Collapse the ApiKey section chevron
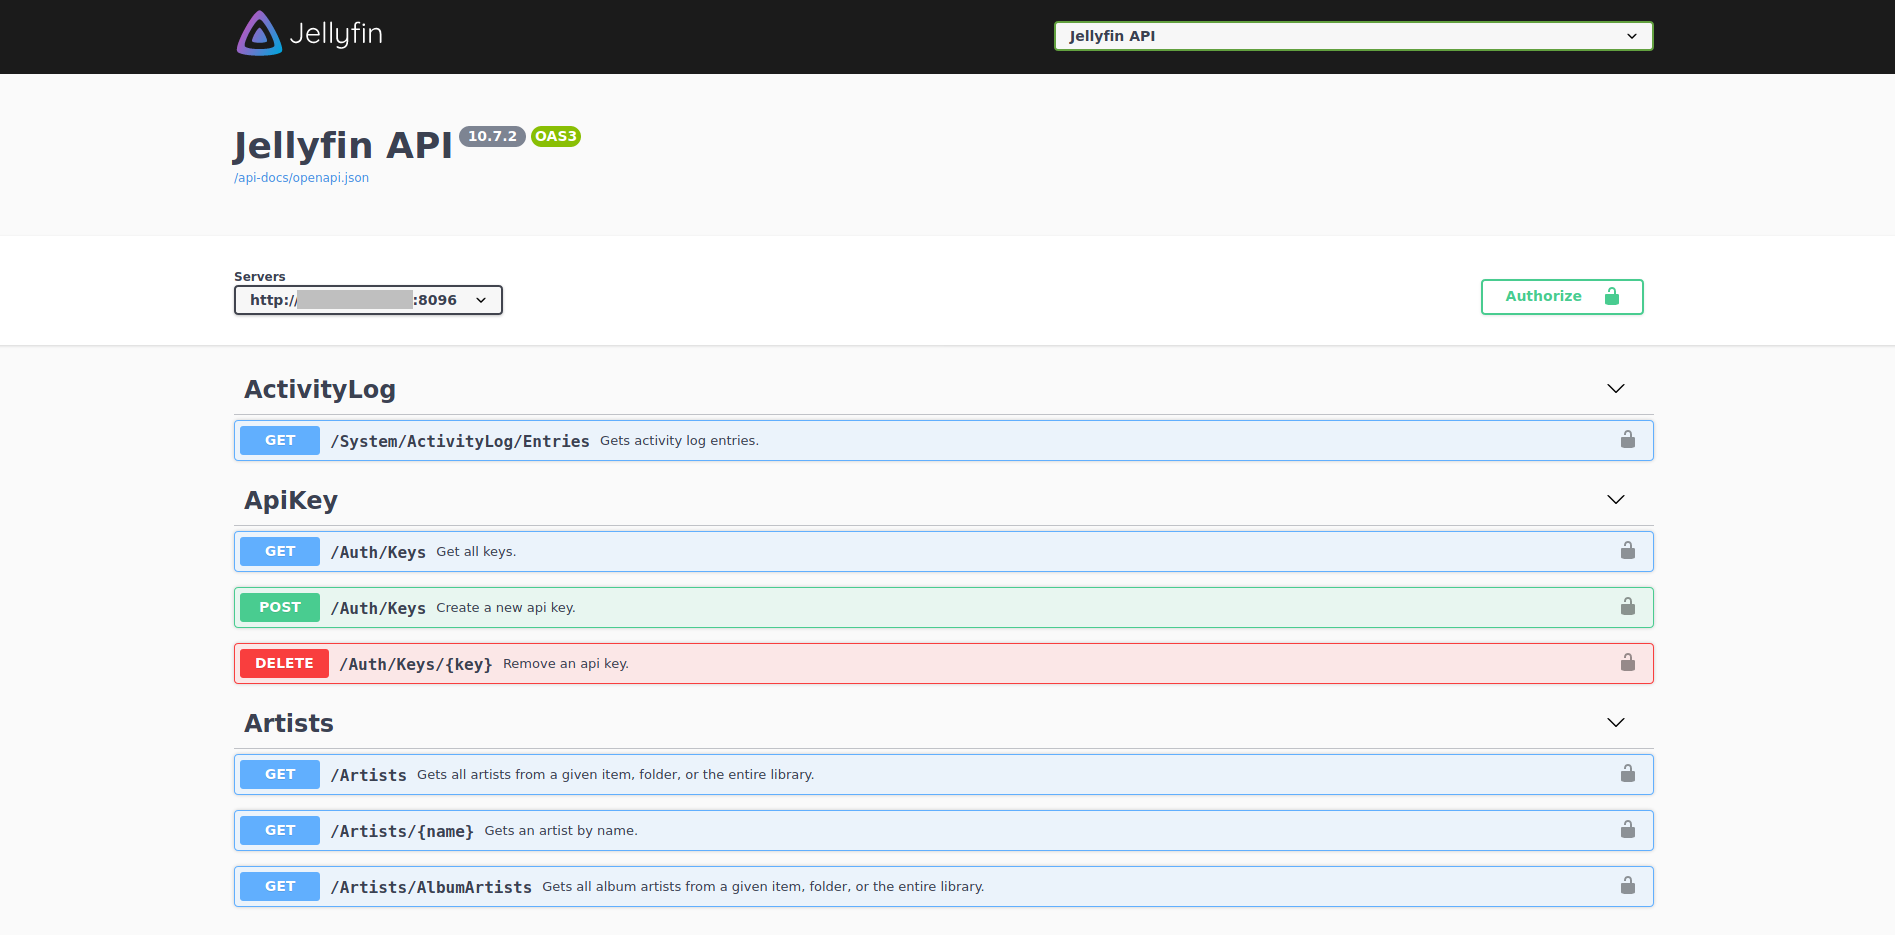The image size is (1895, 935). click(1615, 500)
